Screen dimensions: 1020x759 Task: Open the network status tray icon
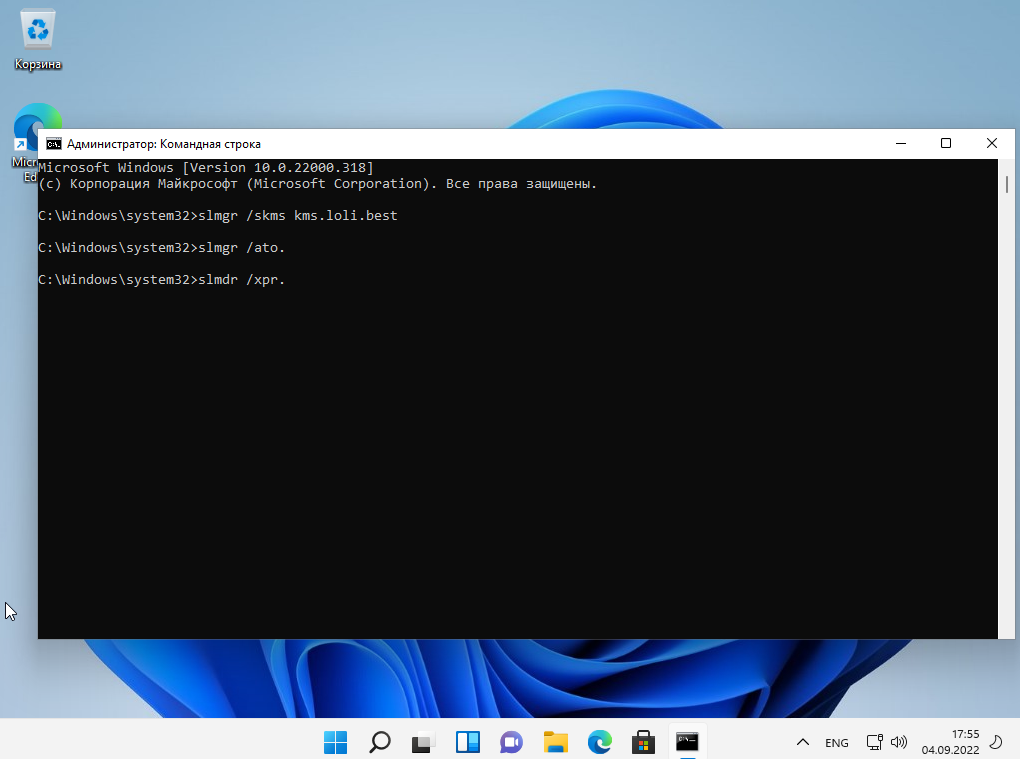[x=874, y=742]
